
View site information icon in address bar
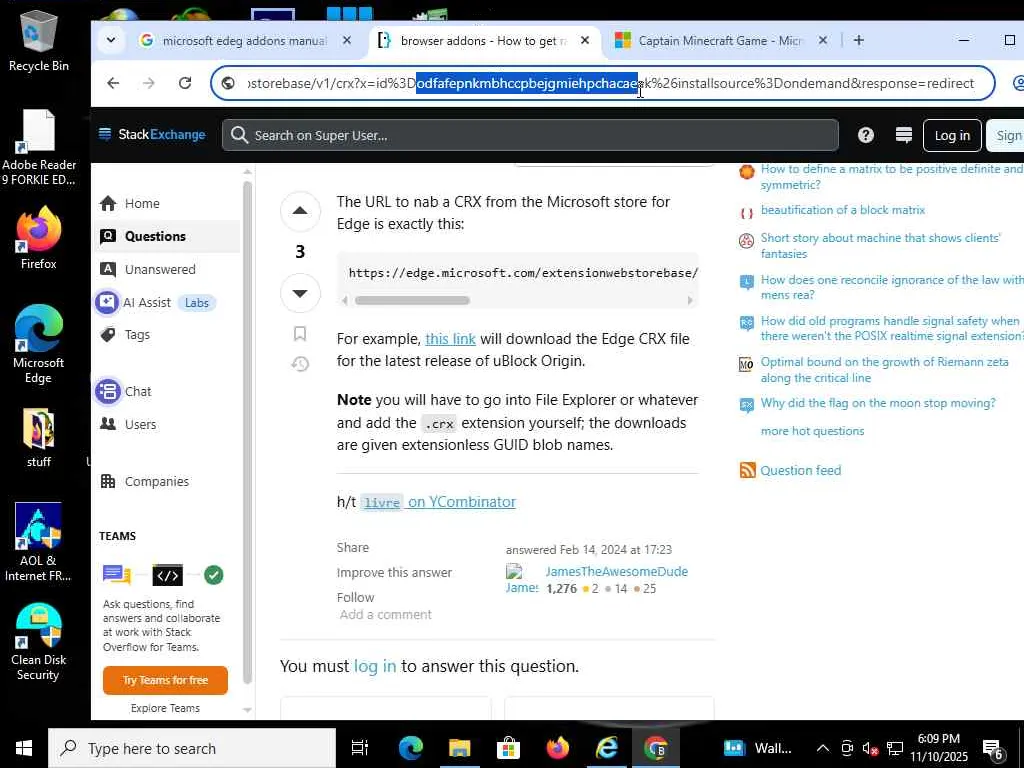[228, 83]
